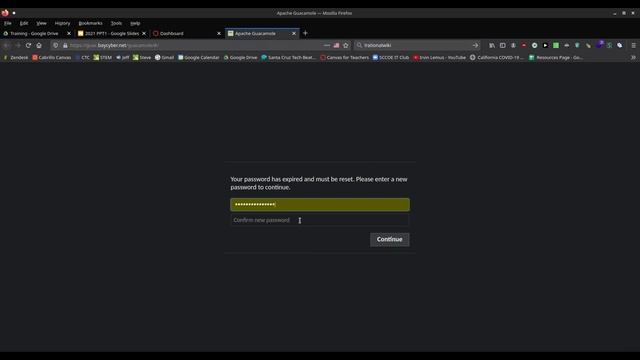
Task: Open the Steve bookmark
Action: 142,58
